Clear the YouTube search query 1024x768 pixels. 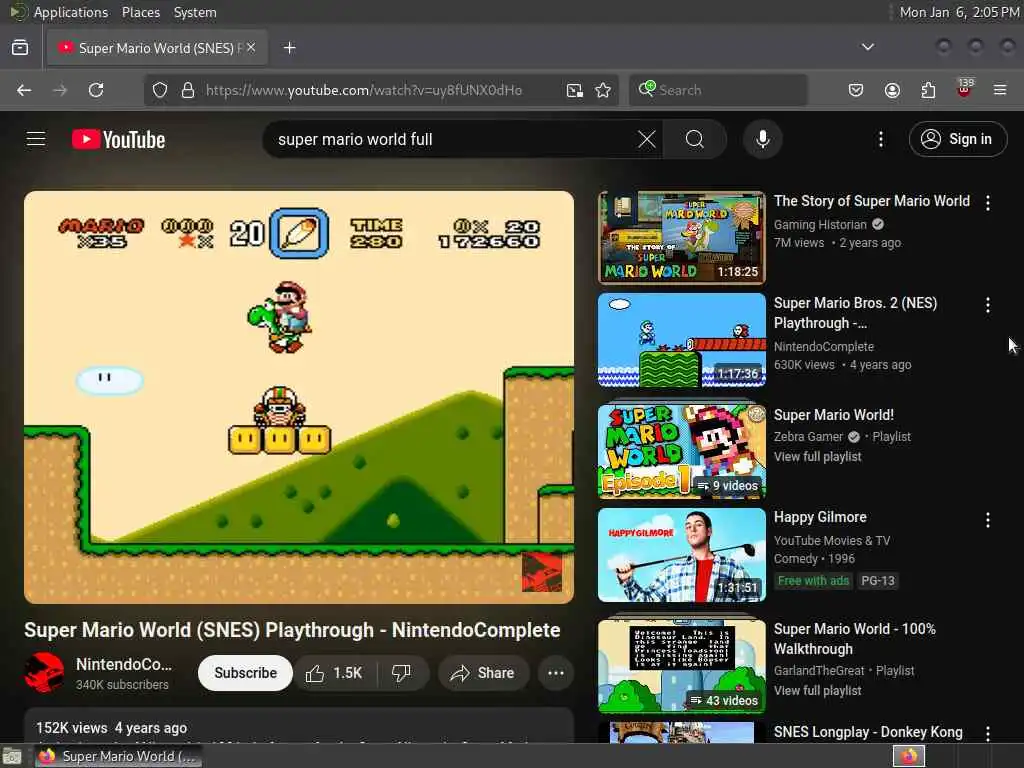[647, 139]
